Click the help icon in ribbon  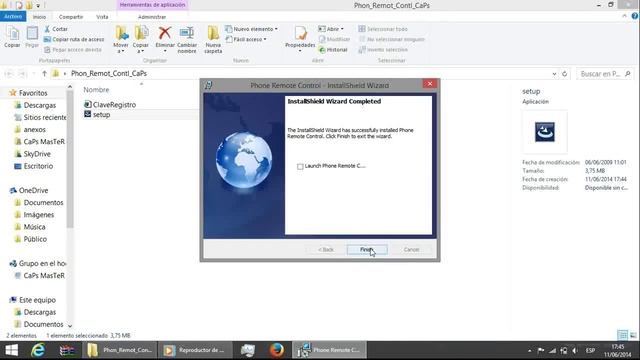(635, 16)
